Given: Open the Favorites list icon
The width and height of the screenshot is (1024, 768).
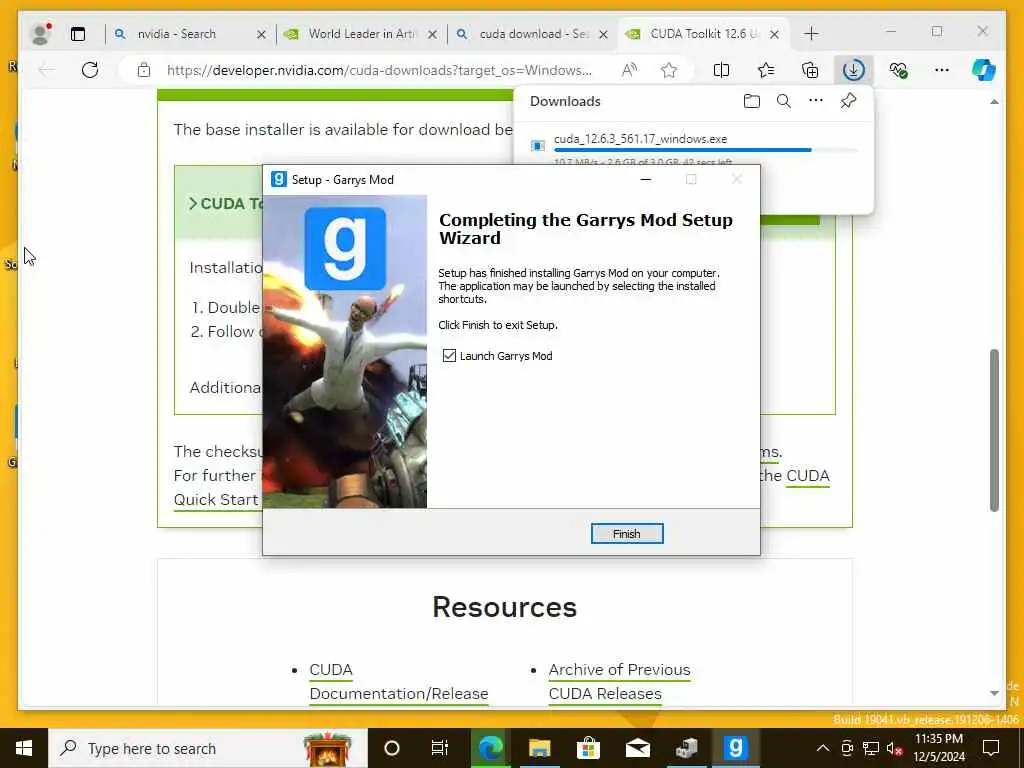Looking at the screenshot, I should coord(766,70).
